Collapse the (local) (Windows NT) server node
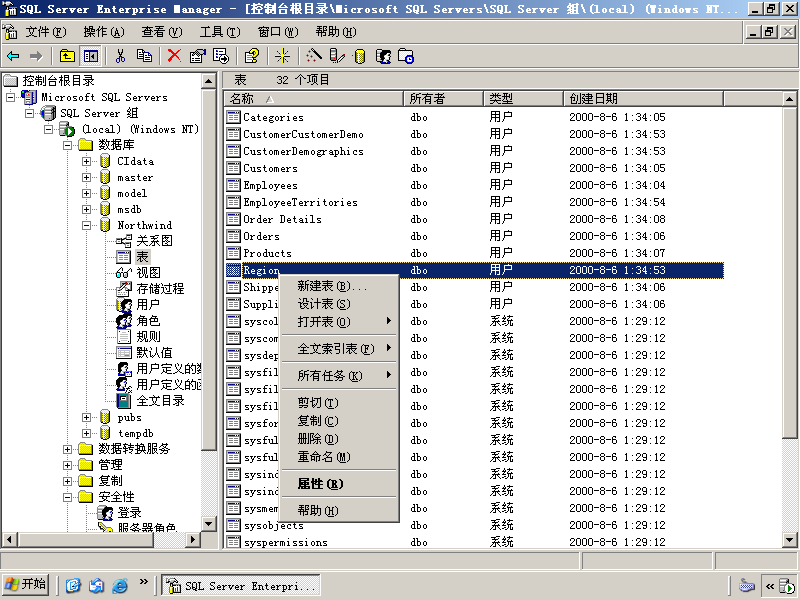 pos(48,129)
